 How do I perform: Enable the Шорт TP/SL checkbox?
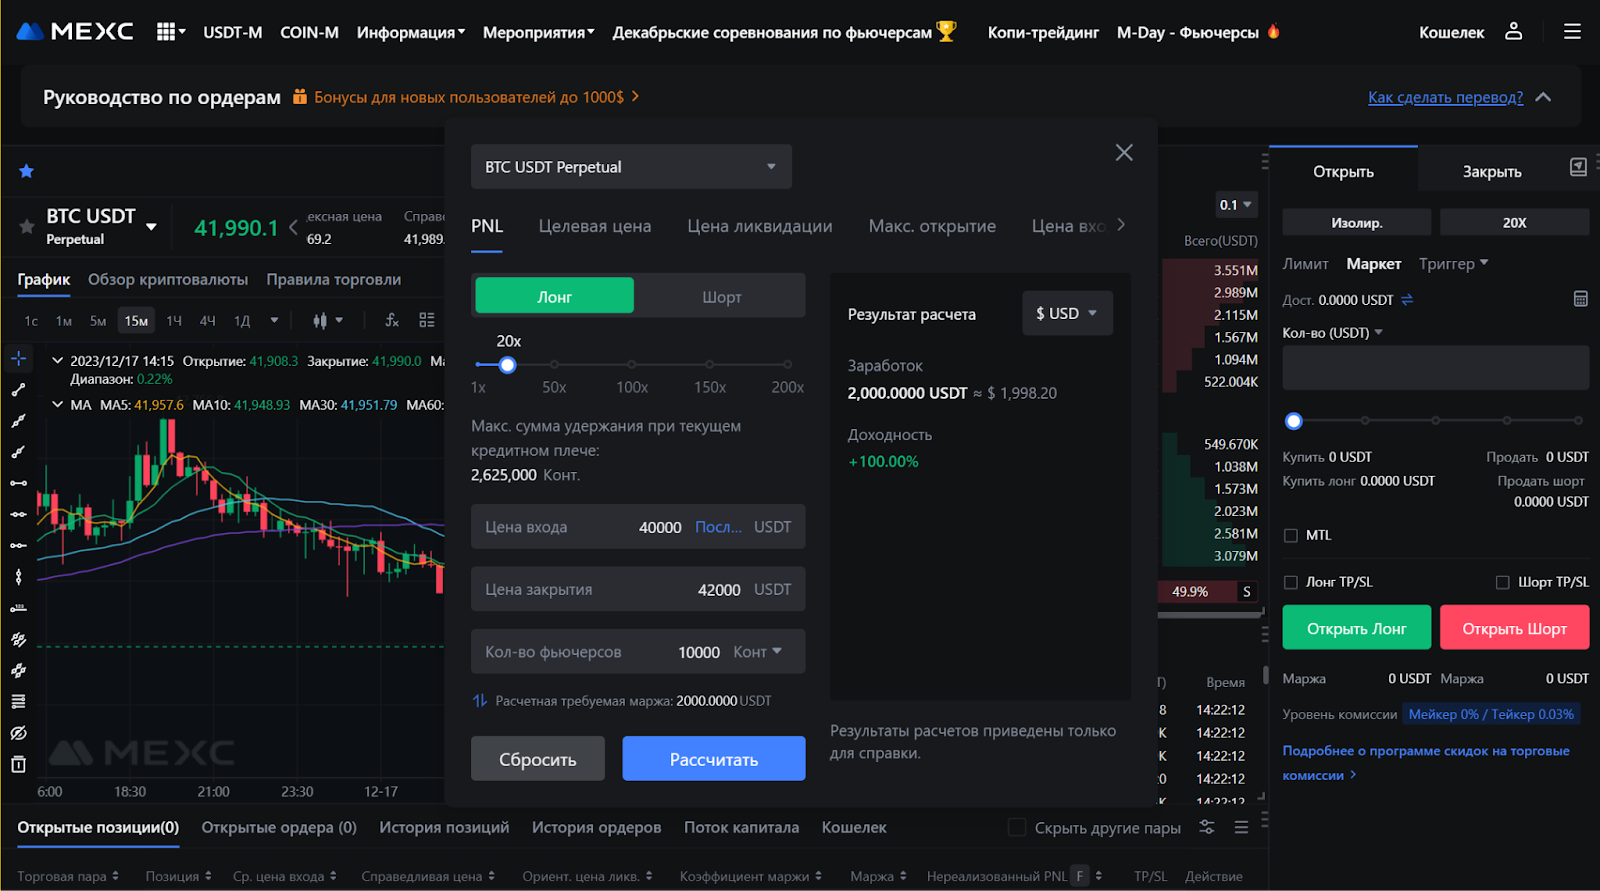click(x=1502, y=582)
